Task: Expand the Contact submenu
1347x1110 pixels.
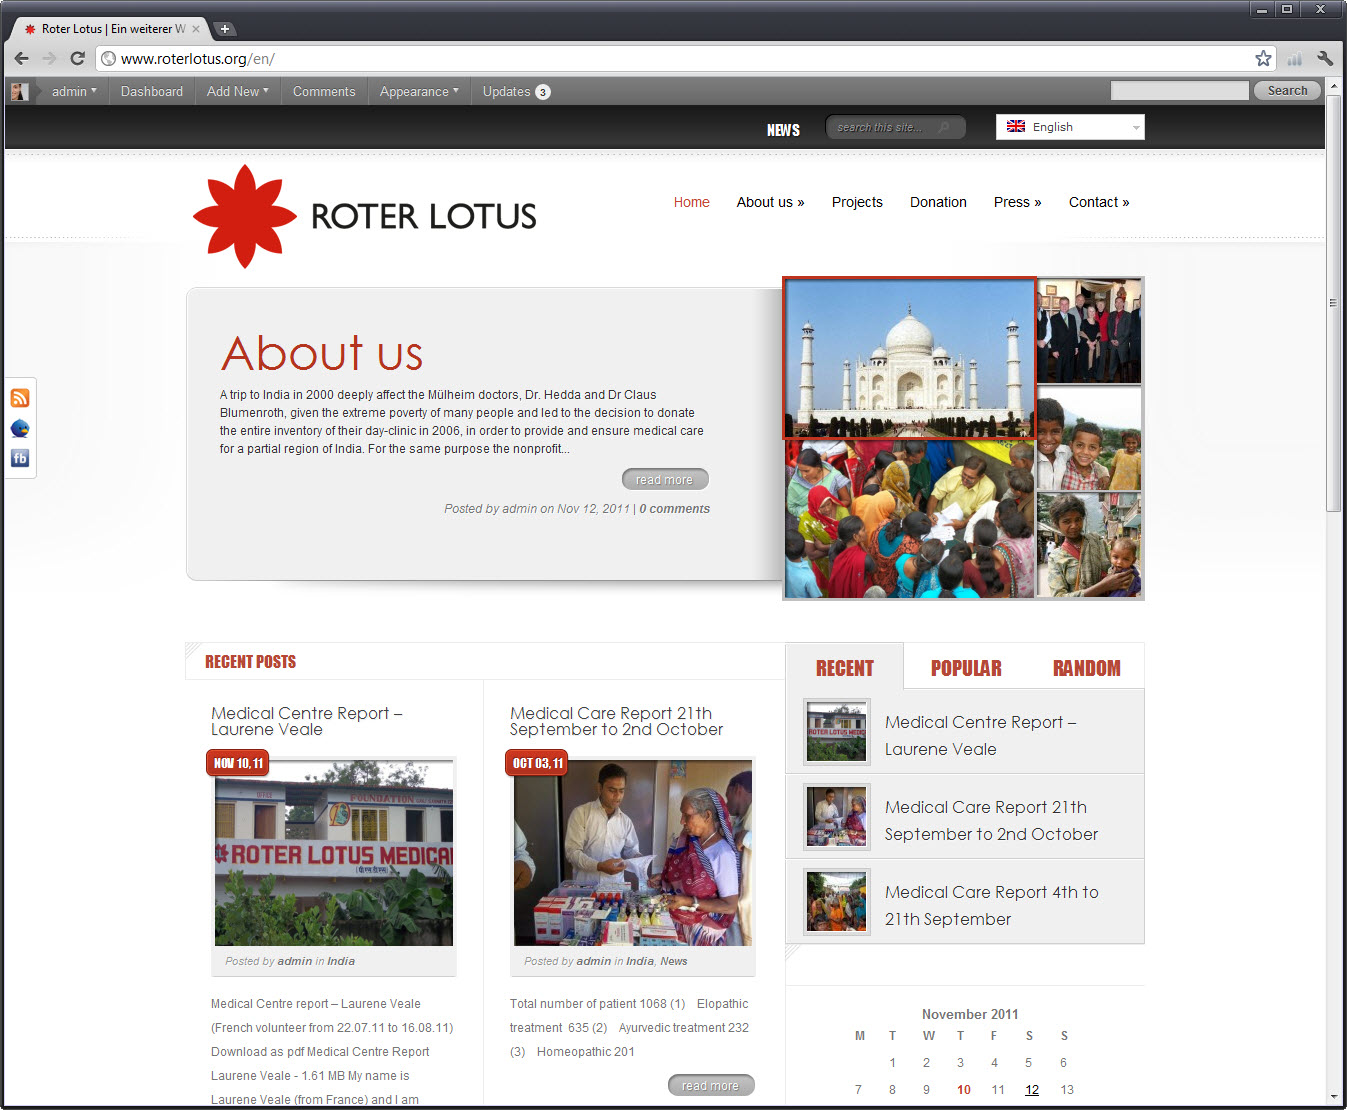Action: 1099,202
